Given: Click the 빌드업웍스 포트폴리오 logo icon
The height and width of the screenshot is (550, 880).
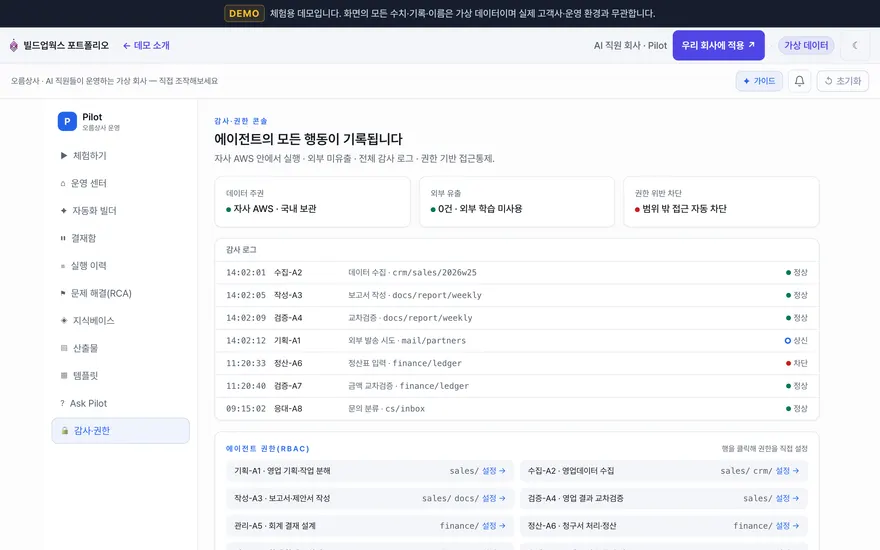Looking at the screenshot, I should pyautogui.click(x=14, y=45).
